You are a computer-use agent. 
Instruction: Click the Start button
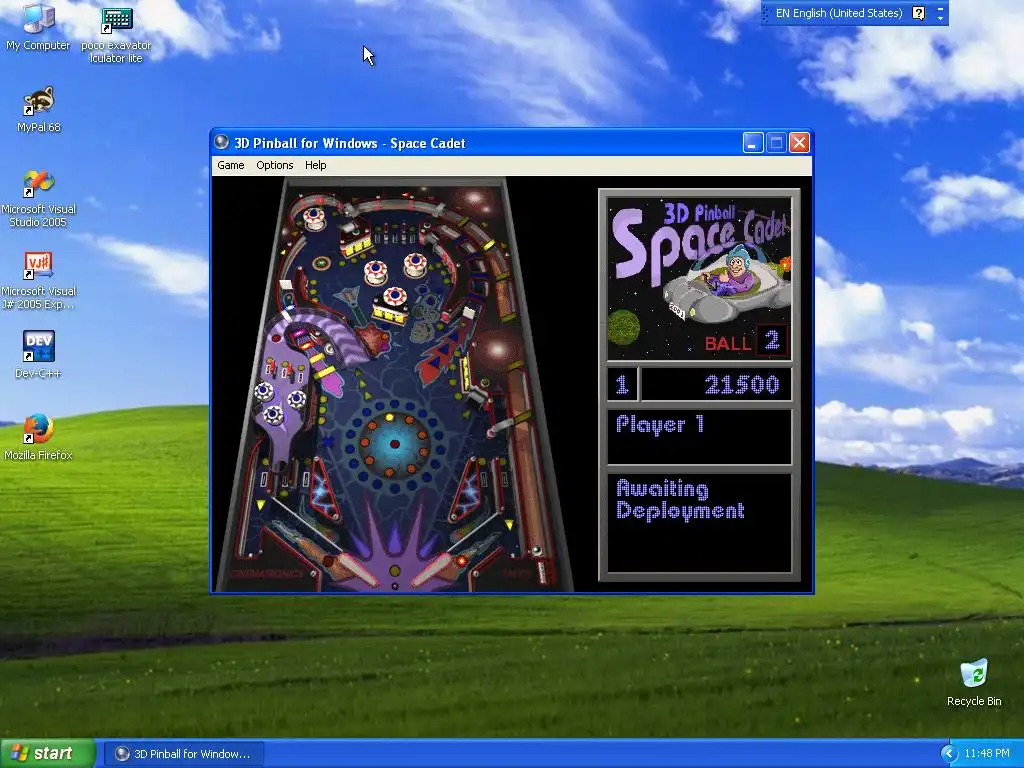point(47,753)
